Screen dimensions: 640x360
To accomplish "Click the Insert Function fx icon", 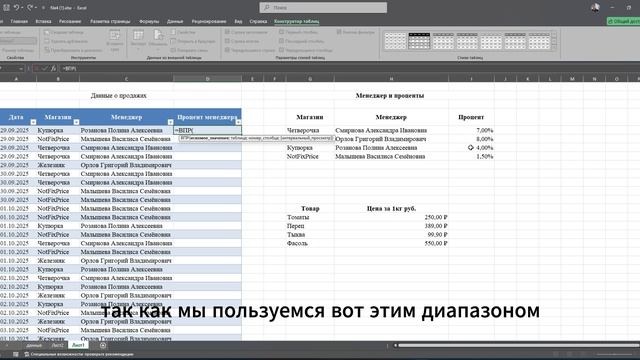I will click(53, 69).
